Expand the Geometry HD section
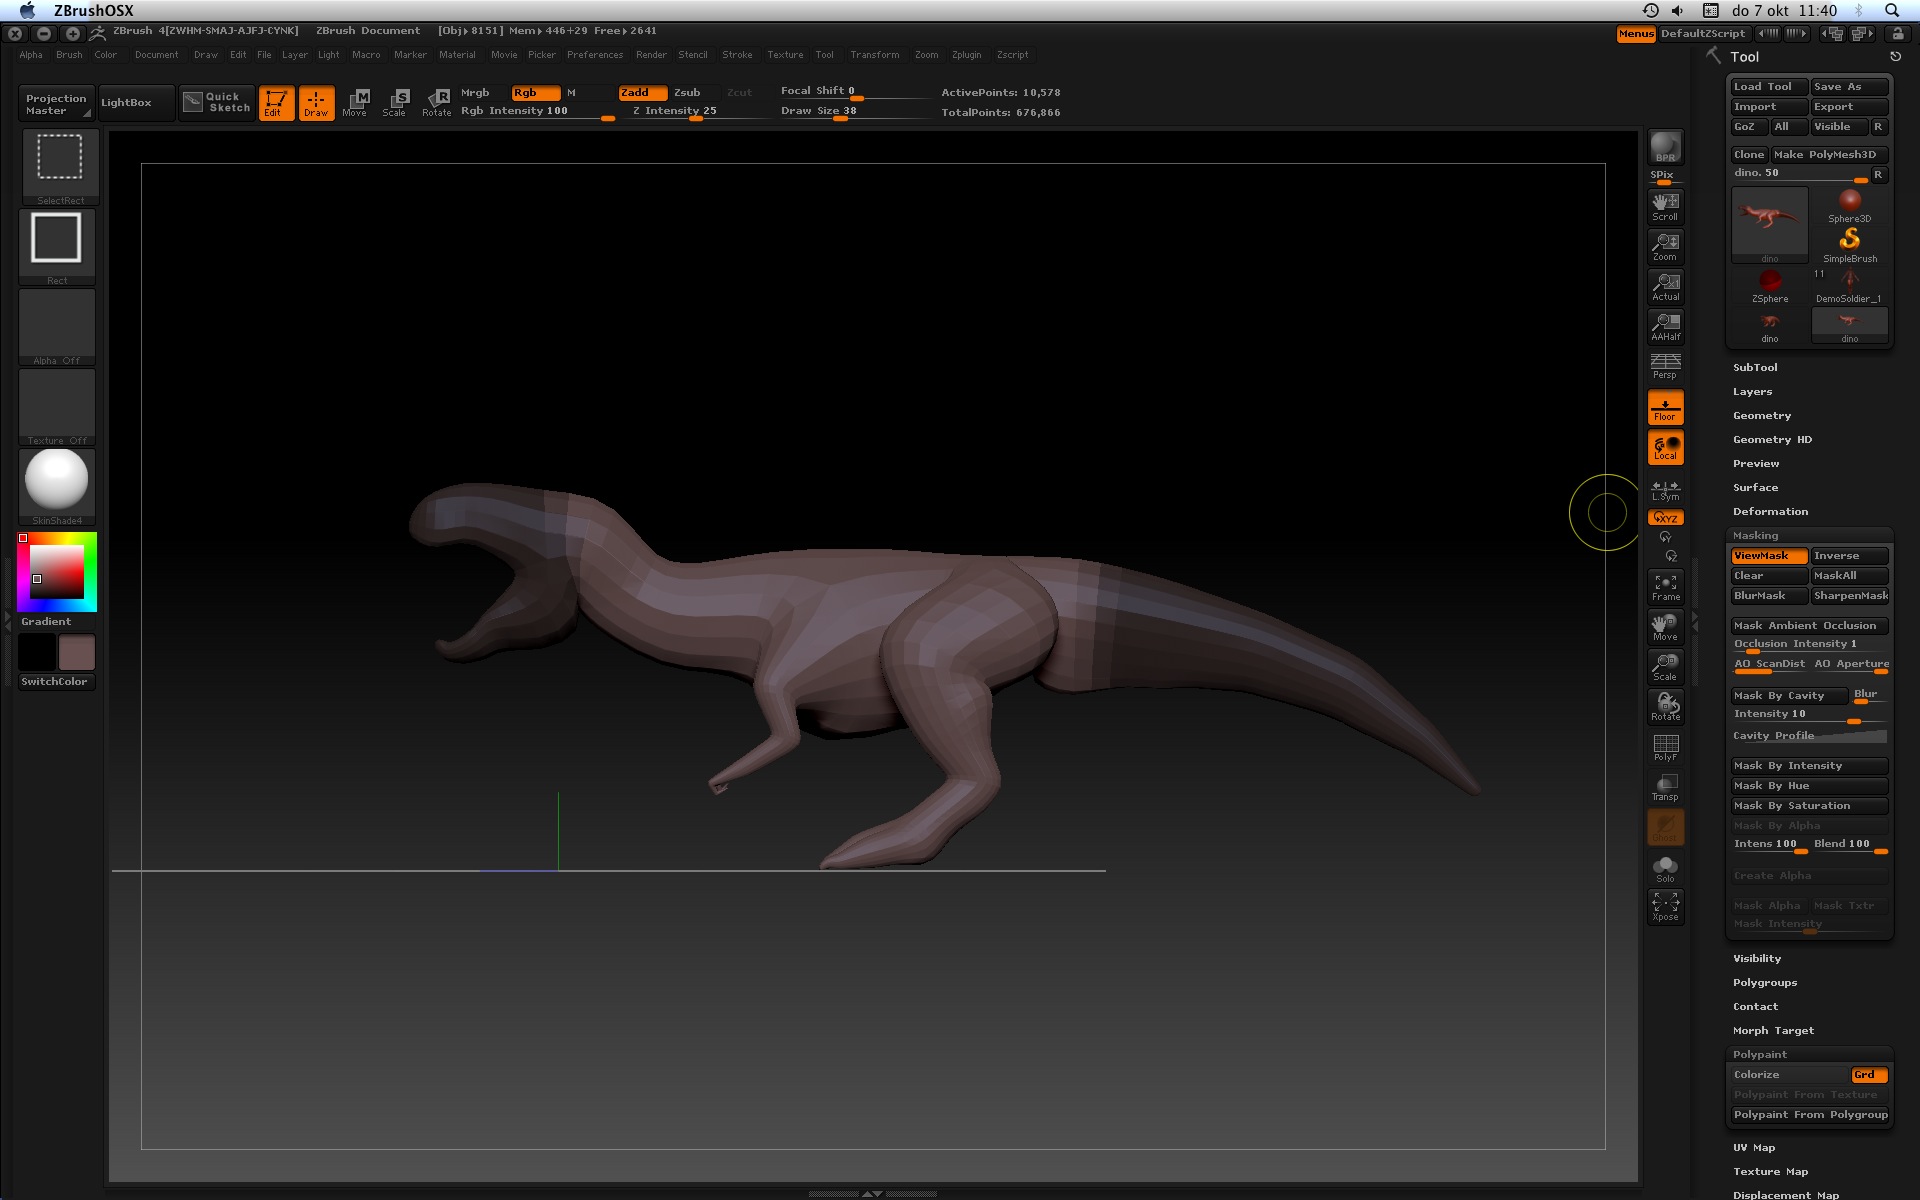This screenshot has width=1920, height=1200. (x=1772, y=439)
